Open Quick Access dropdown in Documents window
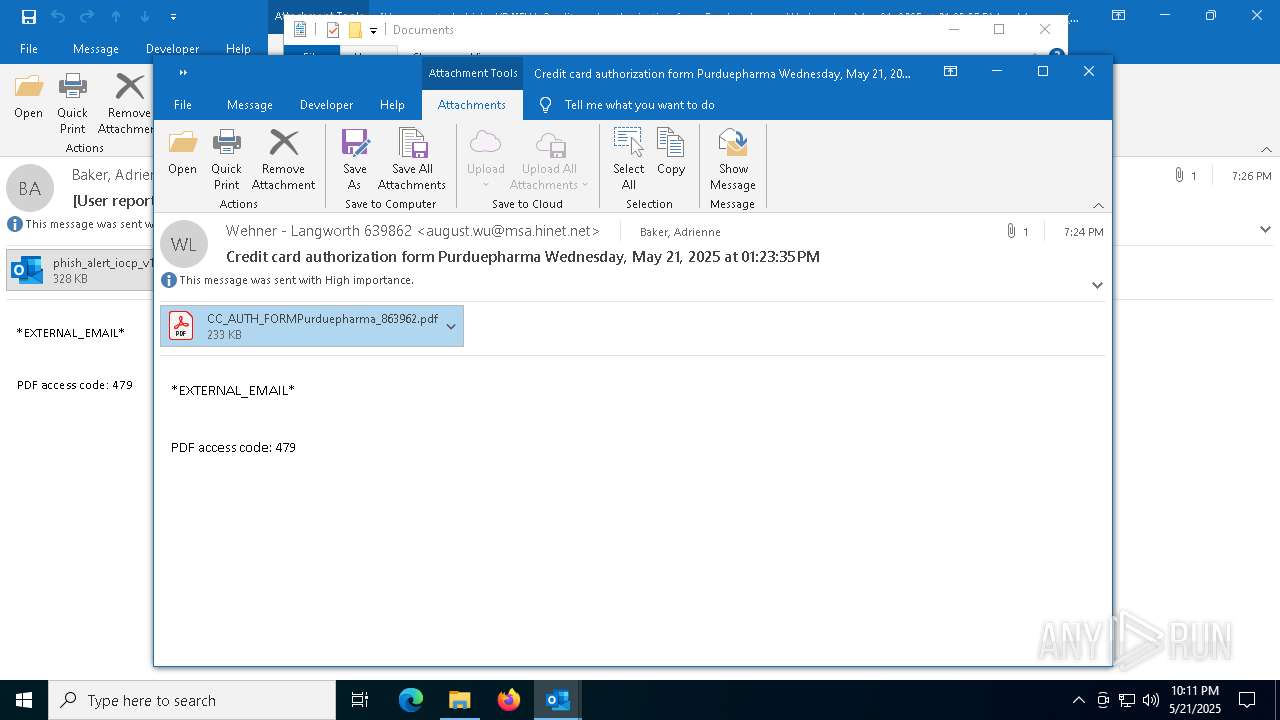The height and width of the screenshot is (720, 1280). click(374, 31)
